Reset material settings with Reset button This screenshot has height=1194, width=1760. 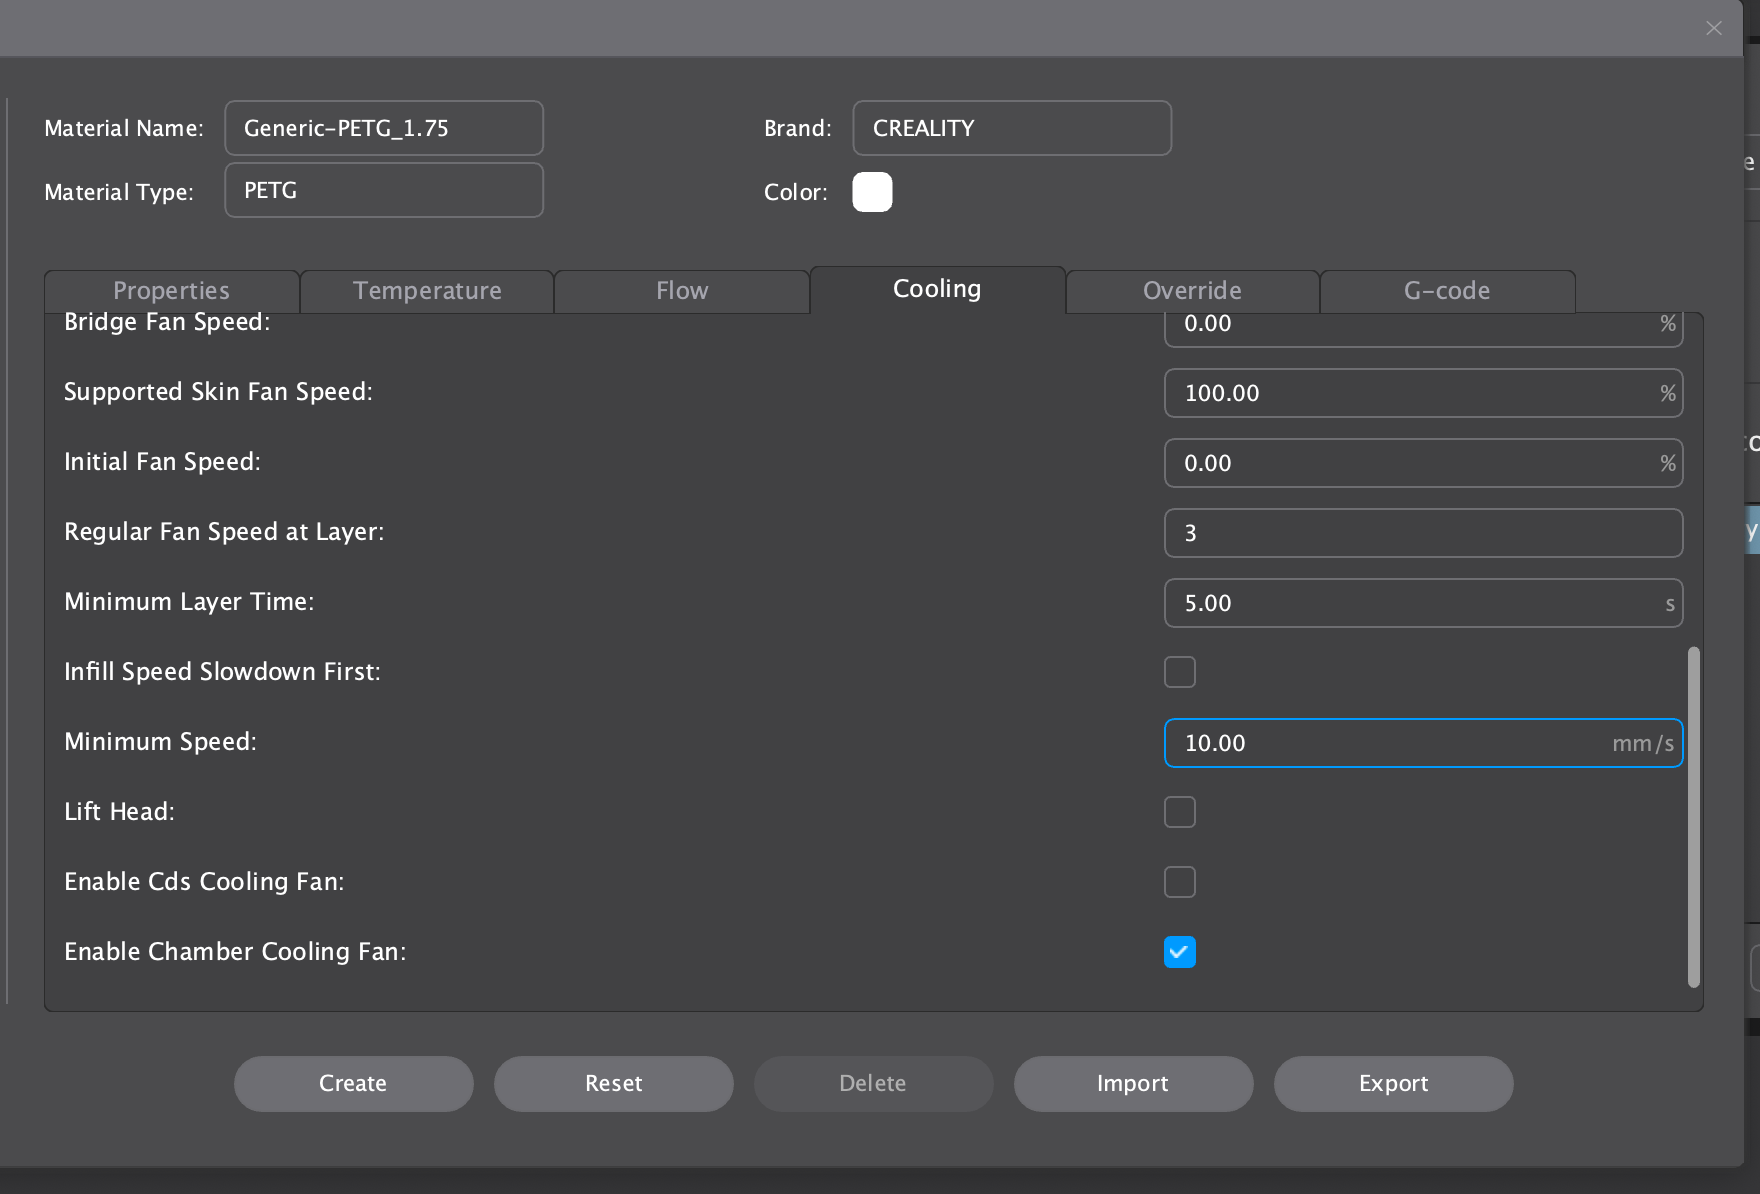coord(614,1084)
